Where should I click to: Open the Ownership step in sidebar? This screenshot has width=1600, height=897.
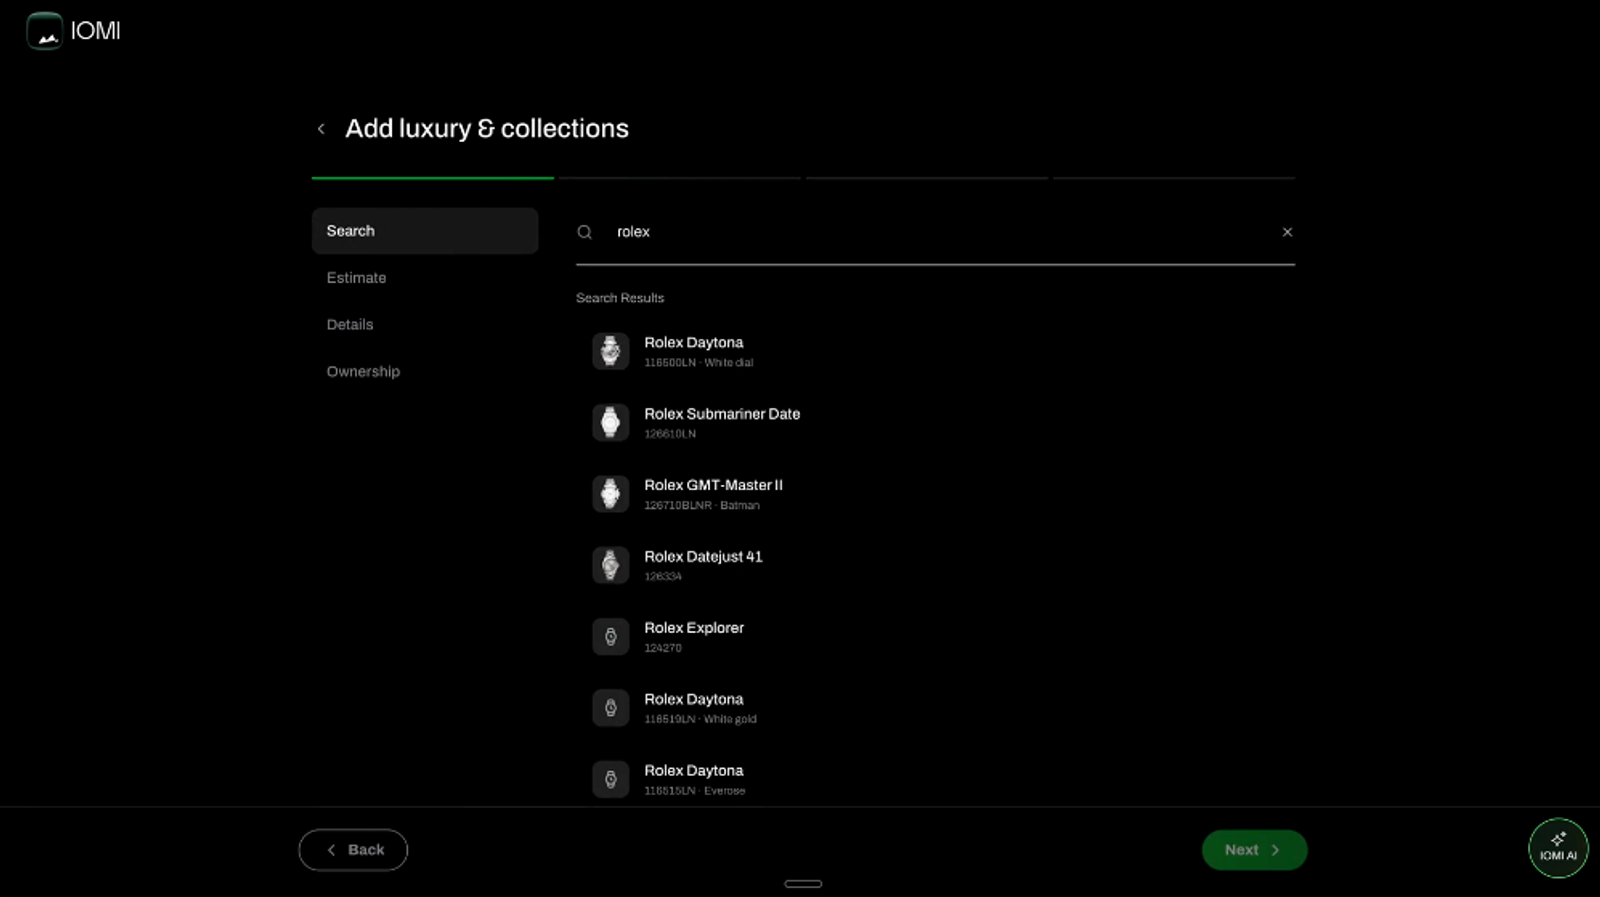363,372
